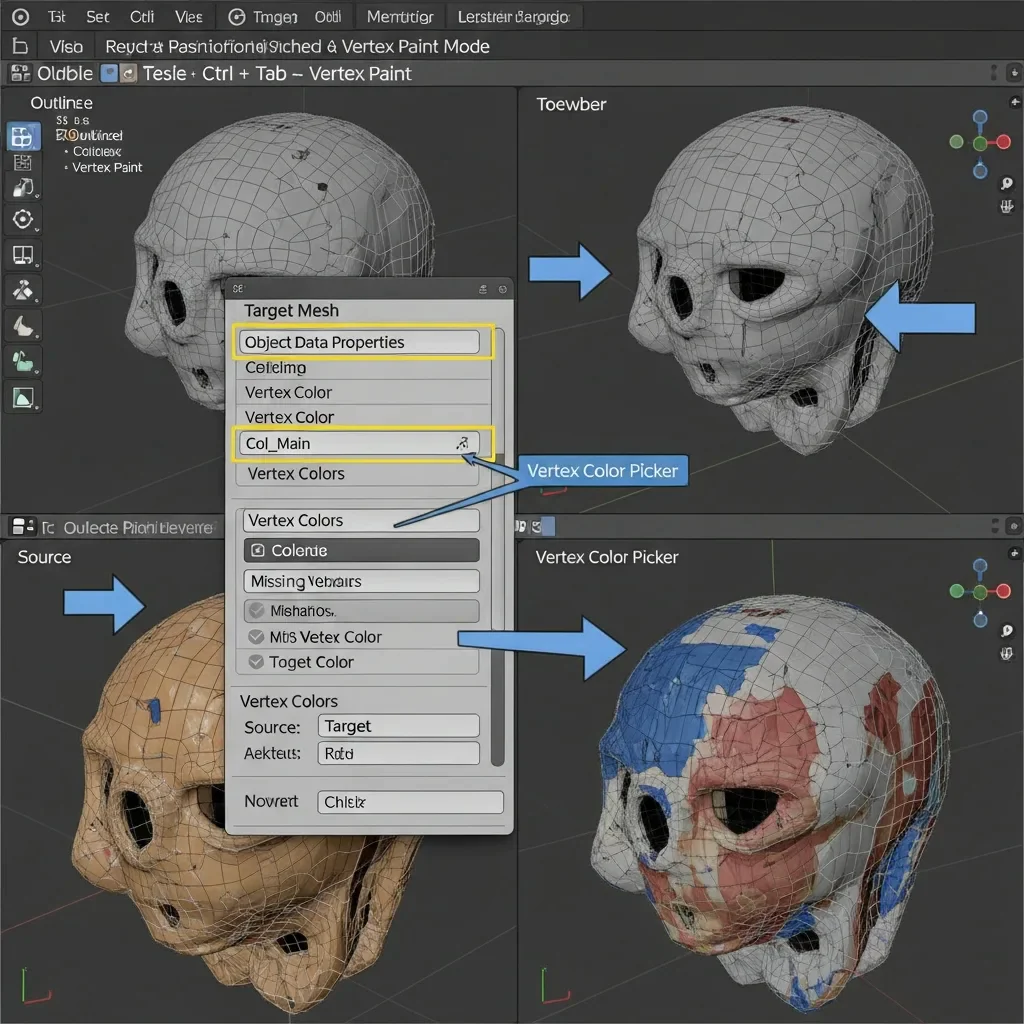Click the magnifier icon in the bottom-right viewport
The height and width of the screenshot is (1024, 1024).
[x=1007, y=631]
